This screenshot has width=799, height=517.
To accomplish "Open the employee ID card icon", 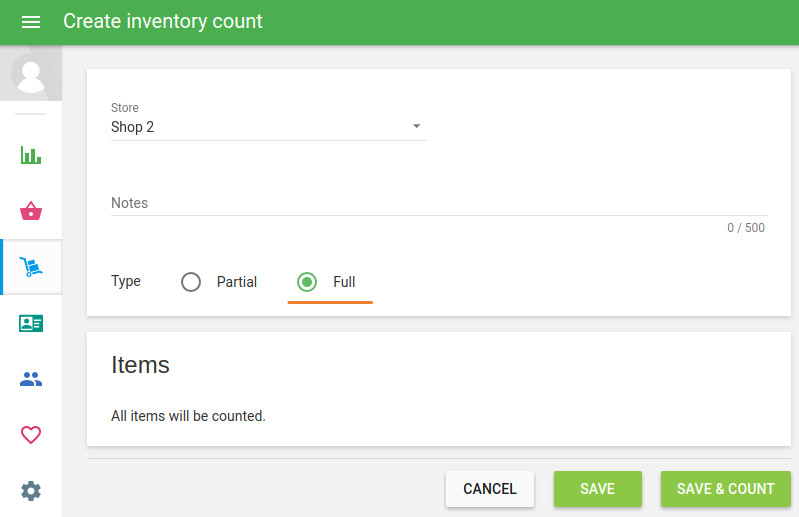I will (31, 323).
